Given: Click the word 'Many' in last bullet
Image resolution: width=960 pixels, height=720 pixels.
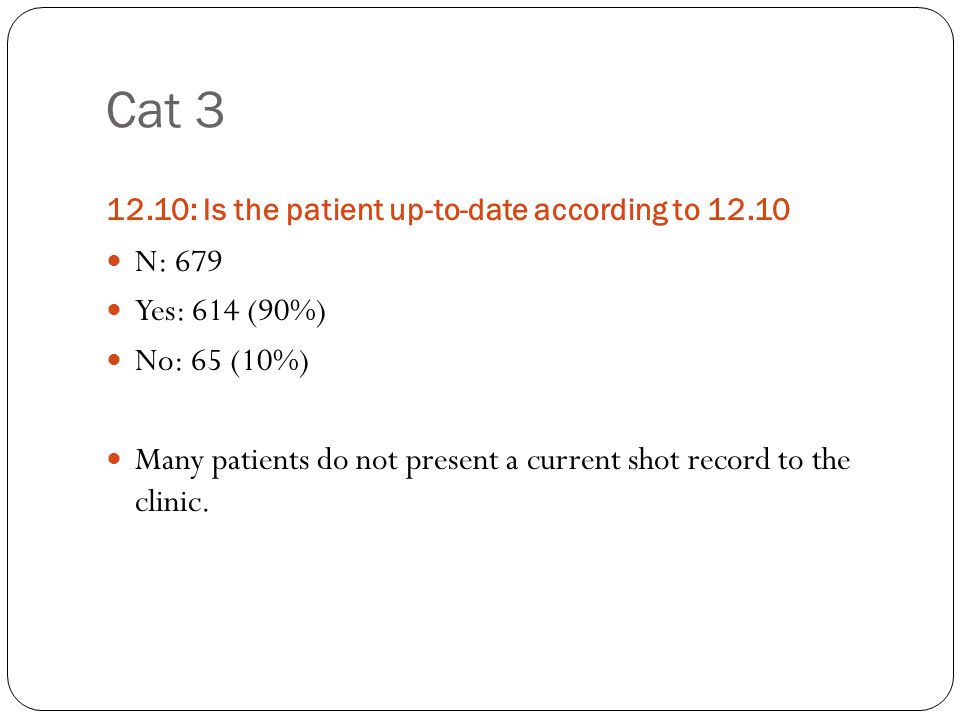Looking at the screenshot, I should (x=169, y=462).
